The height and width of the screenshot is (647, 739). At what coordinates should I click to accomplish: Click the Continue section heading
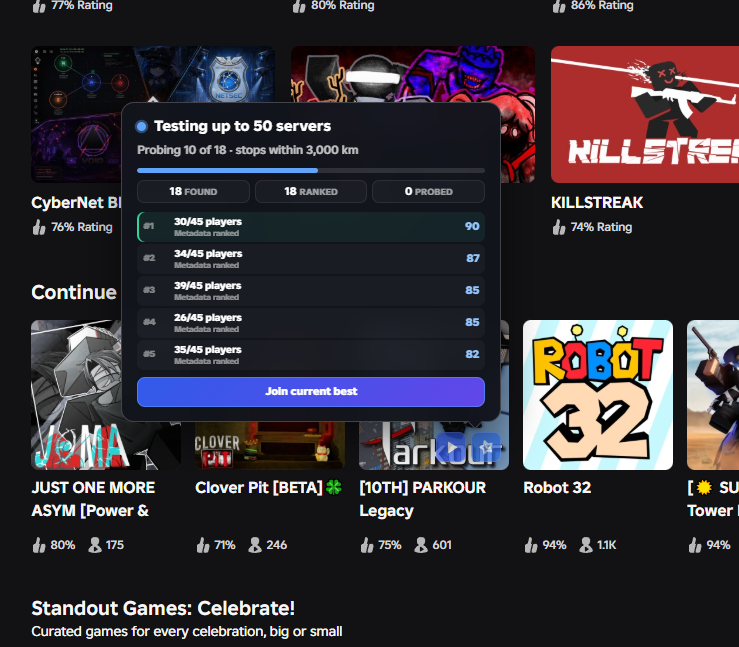tap(74, 292)
